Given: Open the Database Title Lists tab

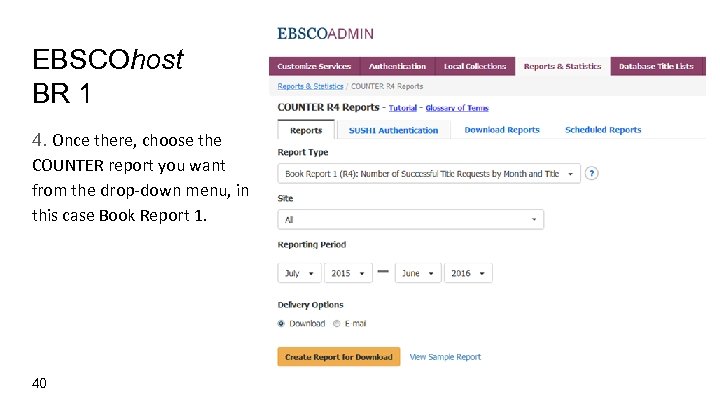Looking at the screenshot, I should [656, 66].
